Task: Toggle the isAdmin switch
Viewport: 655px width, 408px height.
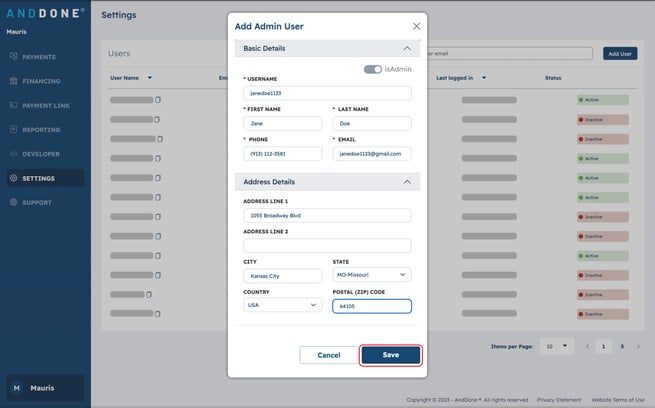Action: click(373, 69)
